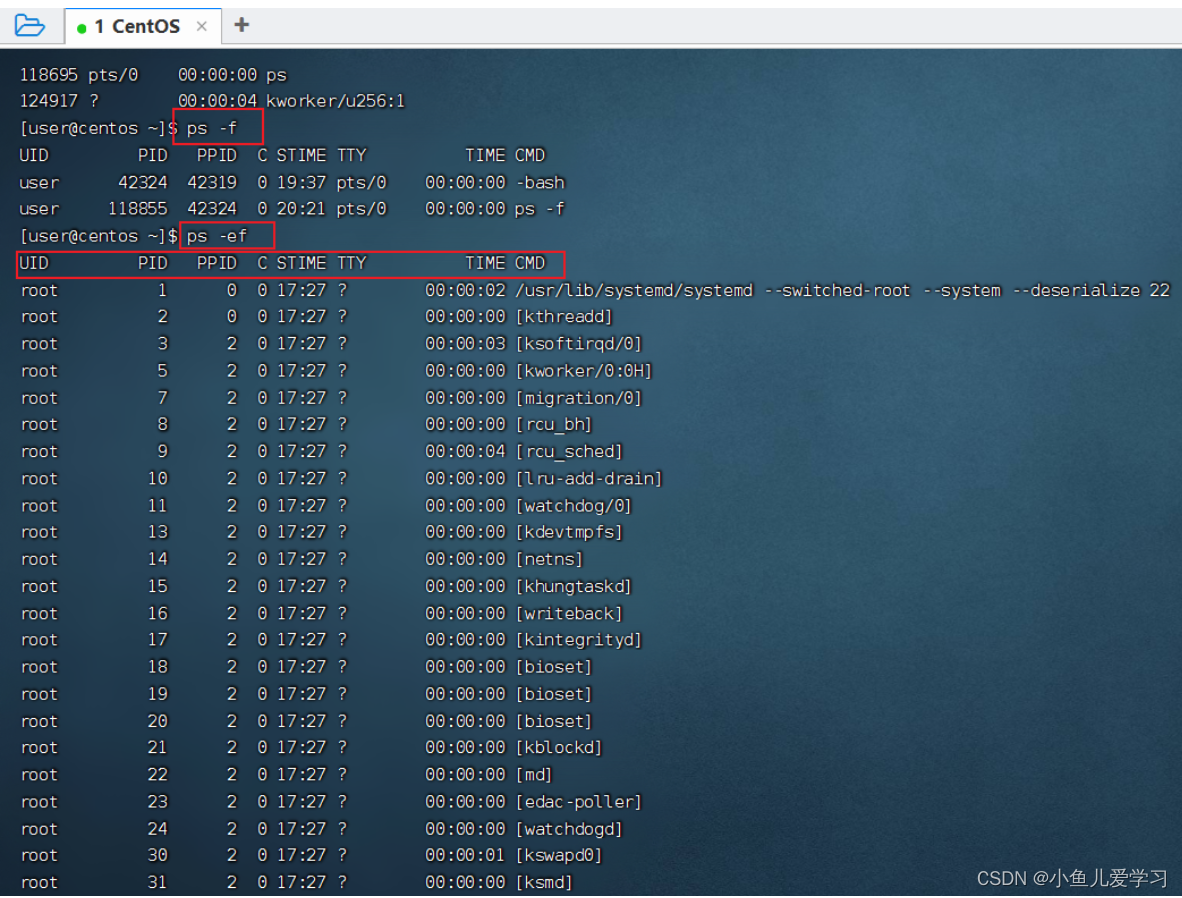Close the 1 CentOS tab
The height and width of the screenshot is (898, 1182).
coord(201,26)
